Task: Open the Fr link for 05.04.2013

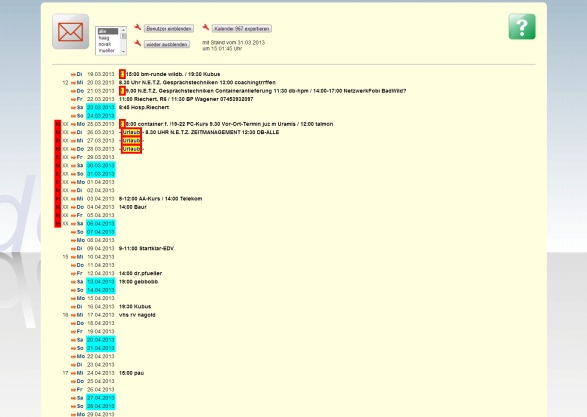Action: [x=79, y=215]
